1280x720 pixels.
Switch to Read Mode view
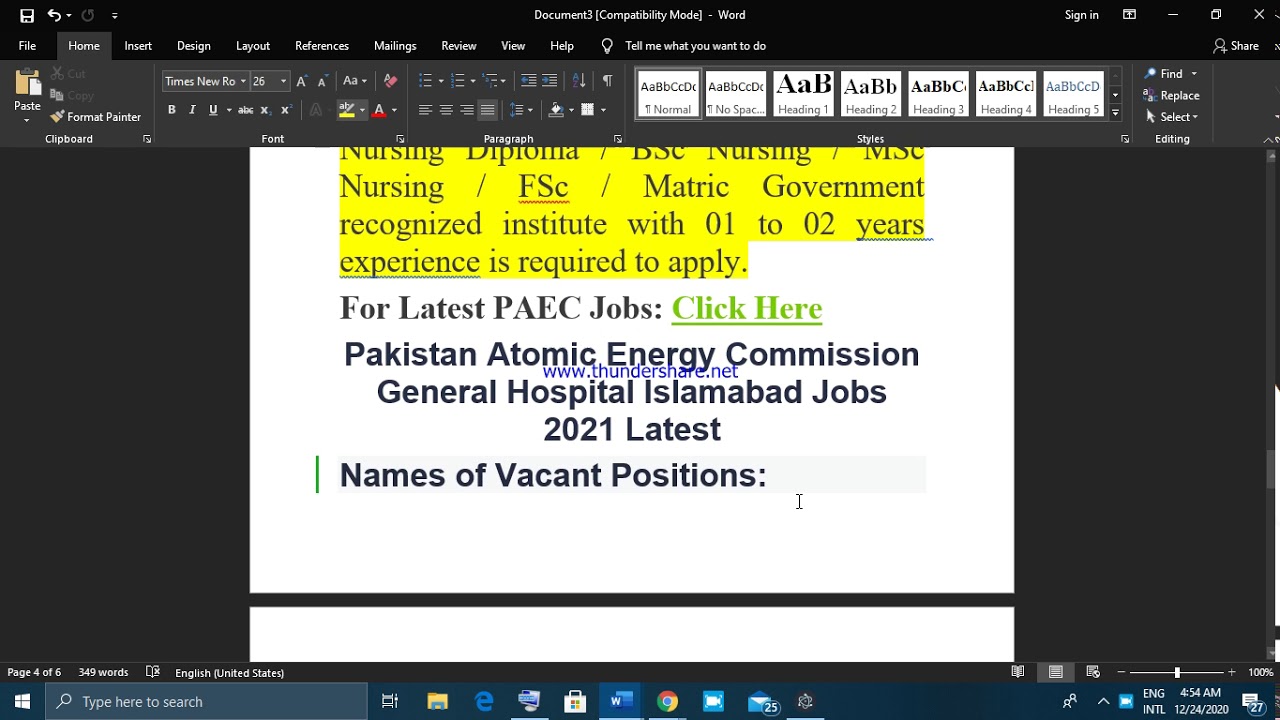coord(1018,672)
